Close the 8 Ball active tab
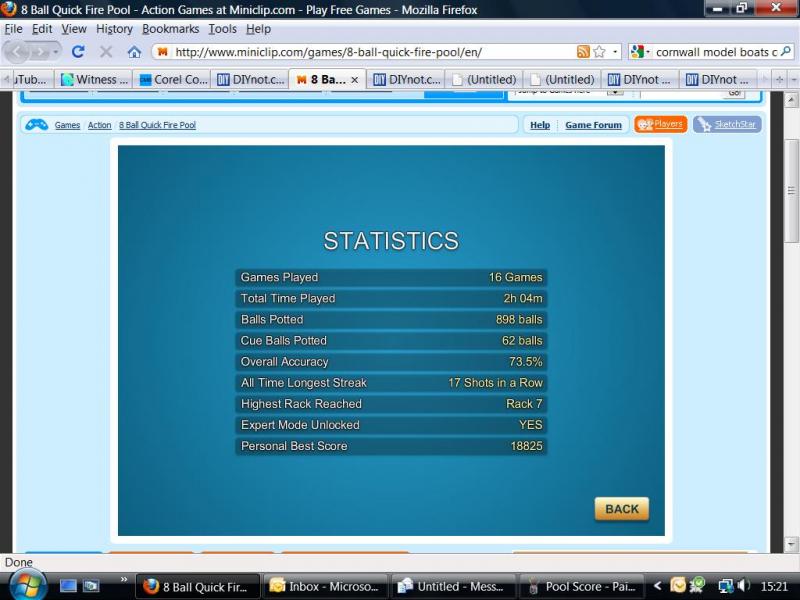Viewport: 800px width, 600px height. pos(354,79)
